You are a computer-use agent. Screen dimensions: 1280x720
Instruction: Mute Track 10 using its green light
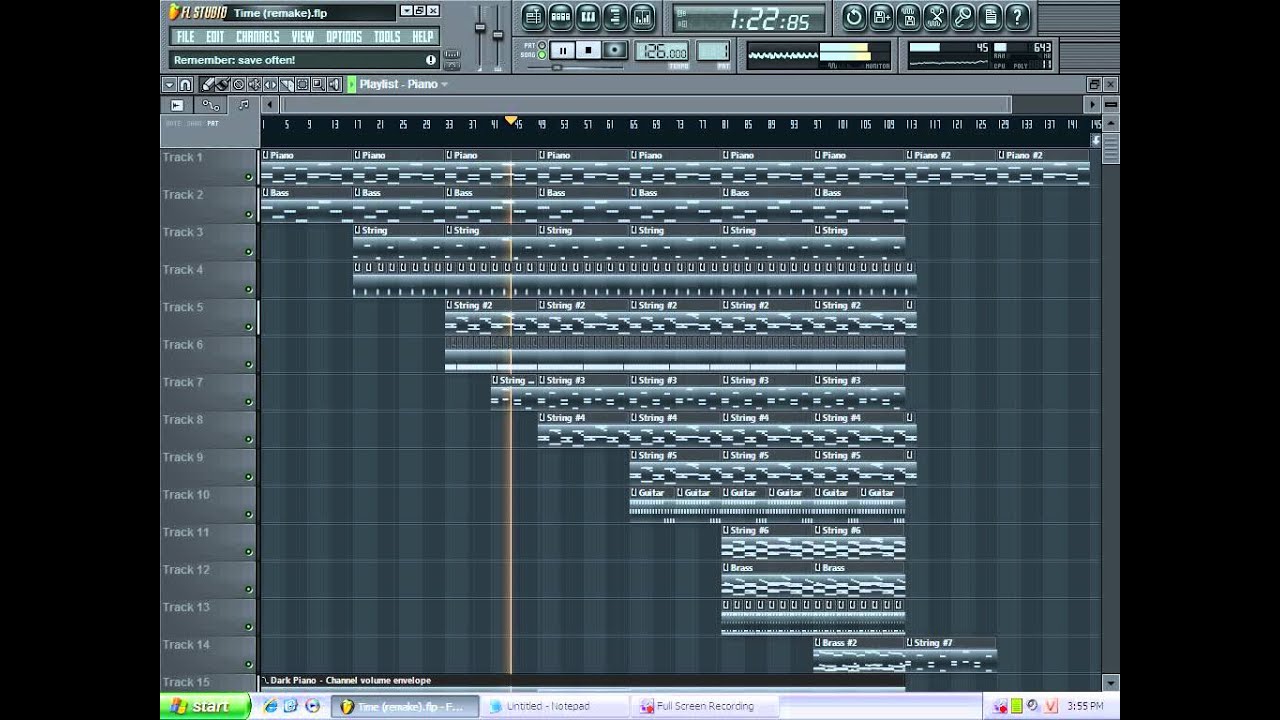pyautogui.click(x=248, y=514)
